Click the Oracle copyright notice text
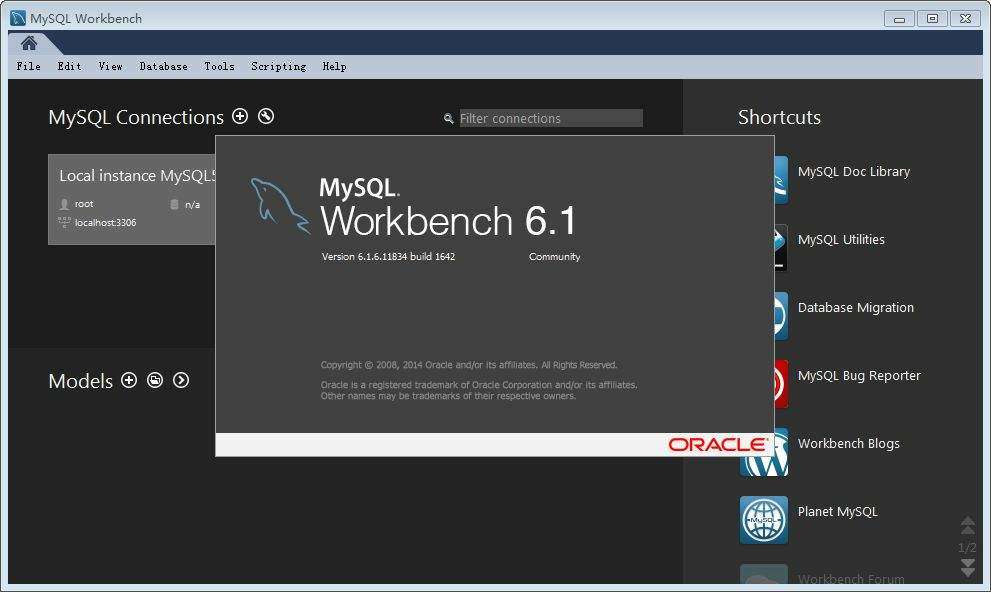 click(469, 365)
